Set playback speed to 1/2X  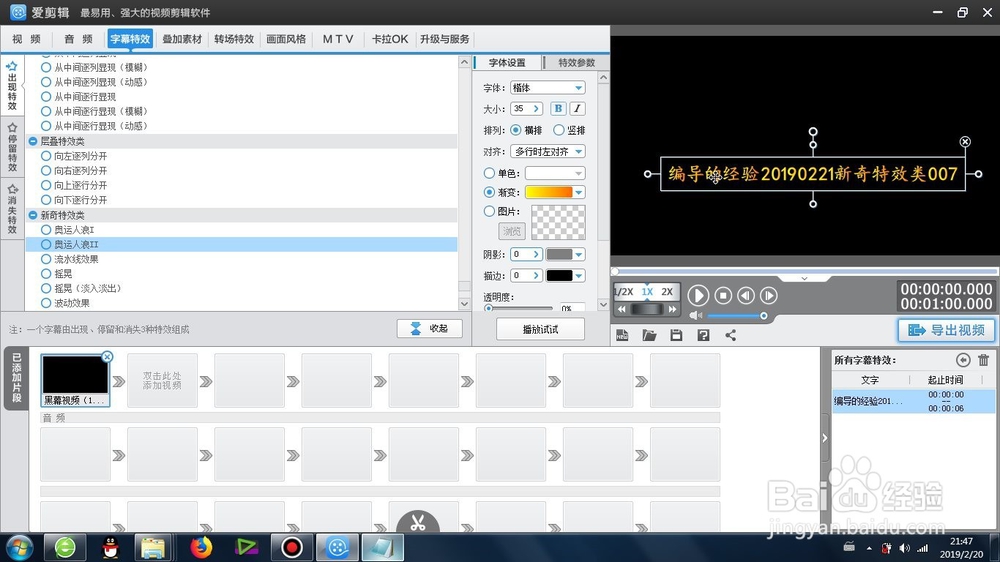click(x=623, y=292)
